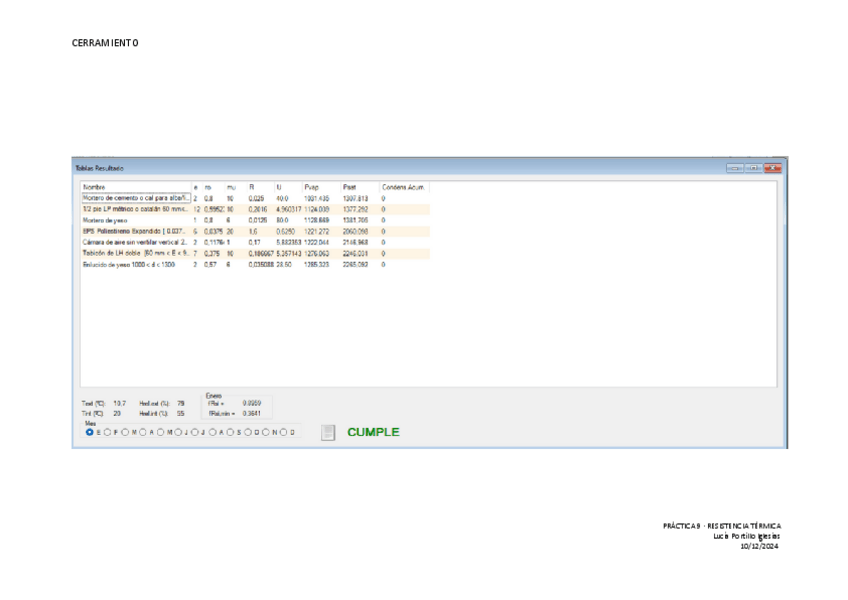Click the Tablas Resultado title bar text
The image size is (848, 600).
100,168
